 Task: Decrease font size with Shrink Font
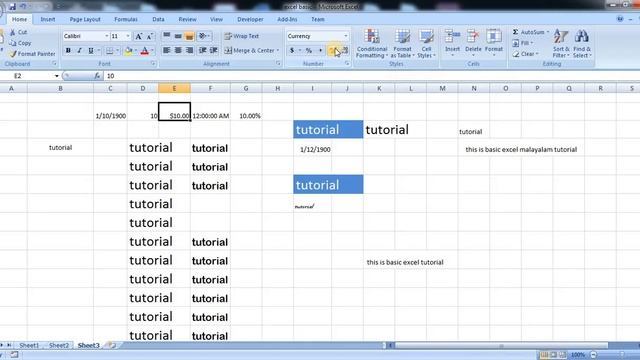pyautogui.click(x=150, y=36)
